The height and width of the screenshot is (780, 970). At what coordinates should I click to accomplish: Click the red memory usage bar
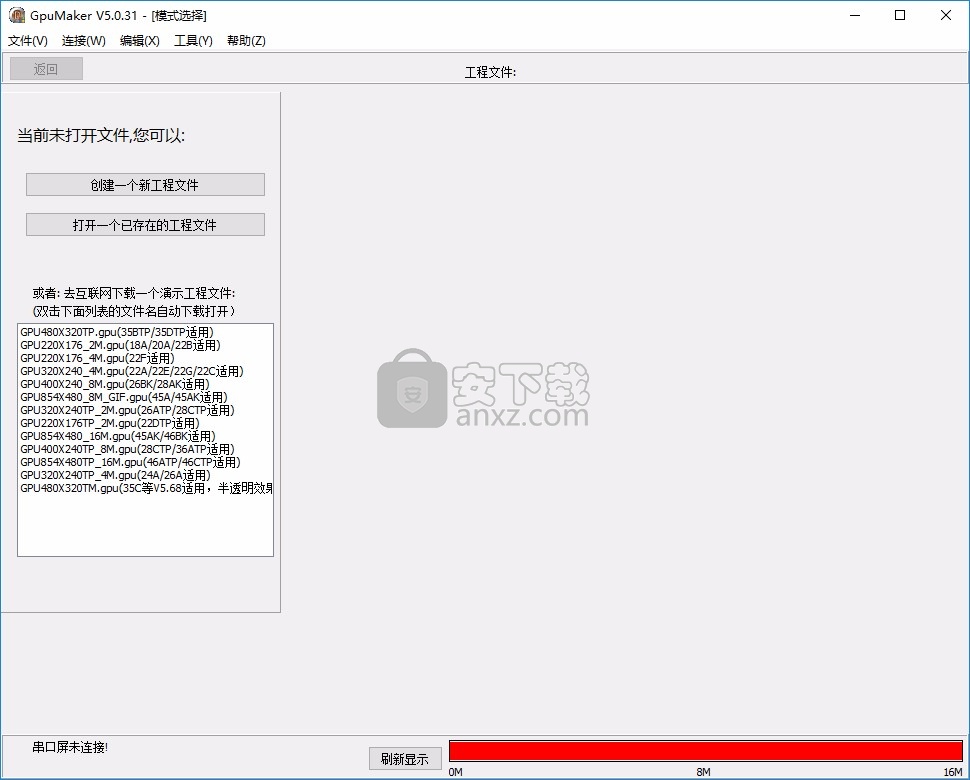click(x=706, y=750)
